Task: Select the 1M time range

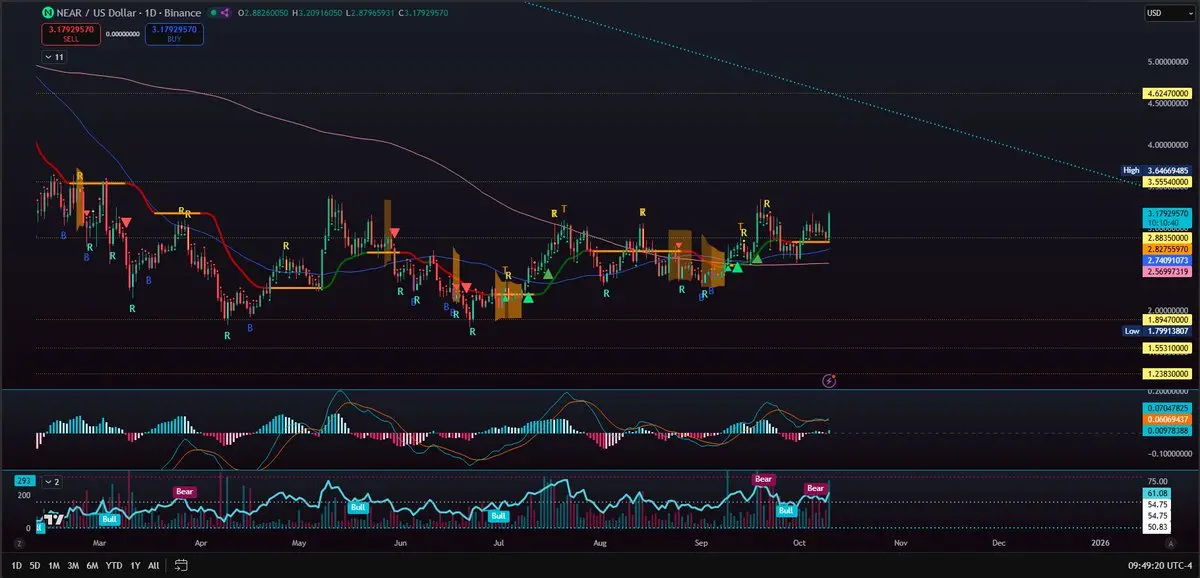Action: click(x=55, y=566)
